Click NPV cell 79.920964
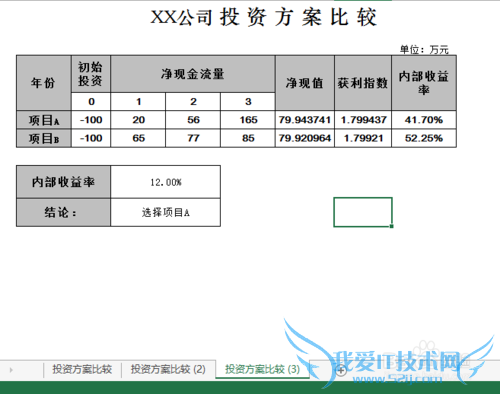The image size is (500, 394). (305, 138)
